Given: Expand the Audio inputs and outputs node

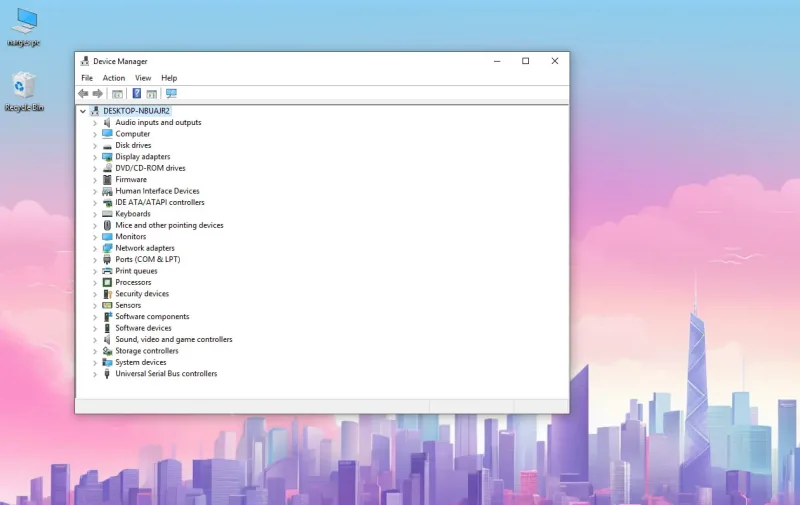Looking at the screenshot, I should pyautogui.click(x=95, y=123).
